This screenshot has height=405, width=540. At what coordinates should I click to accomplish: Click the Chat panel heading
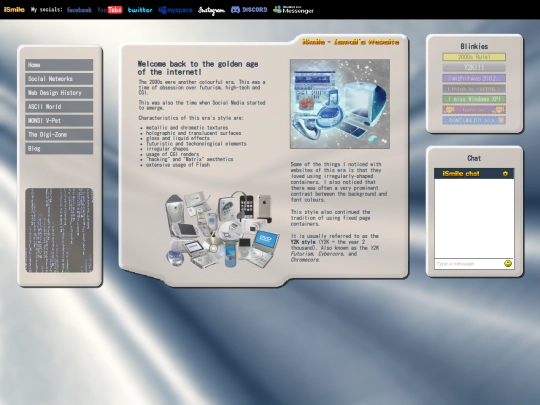[x=474, y=158]
